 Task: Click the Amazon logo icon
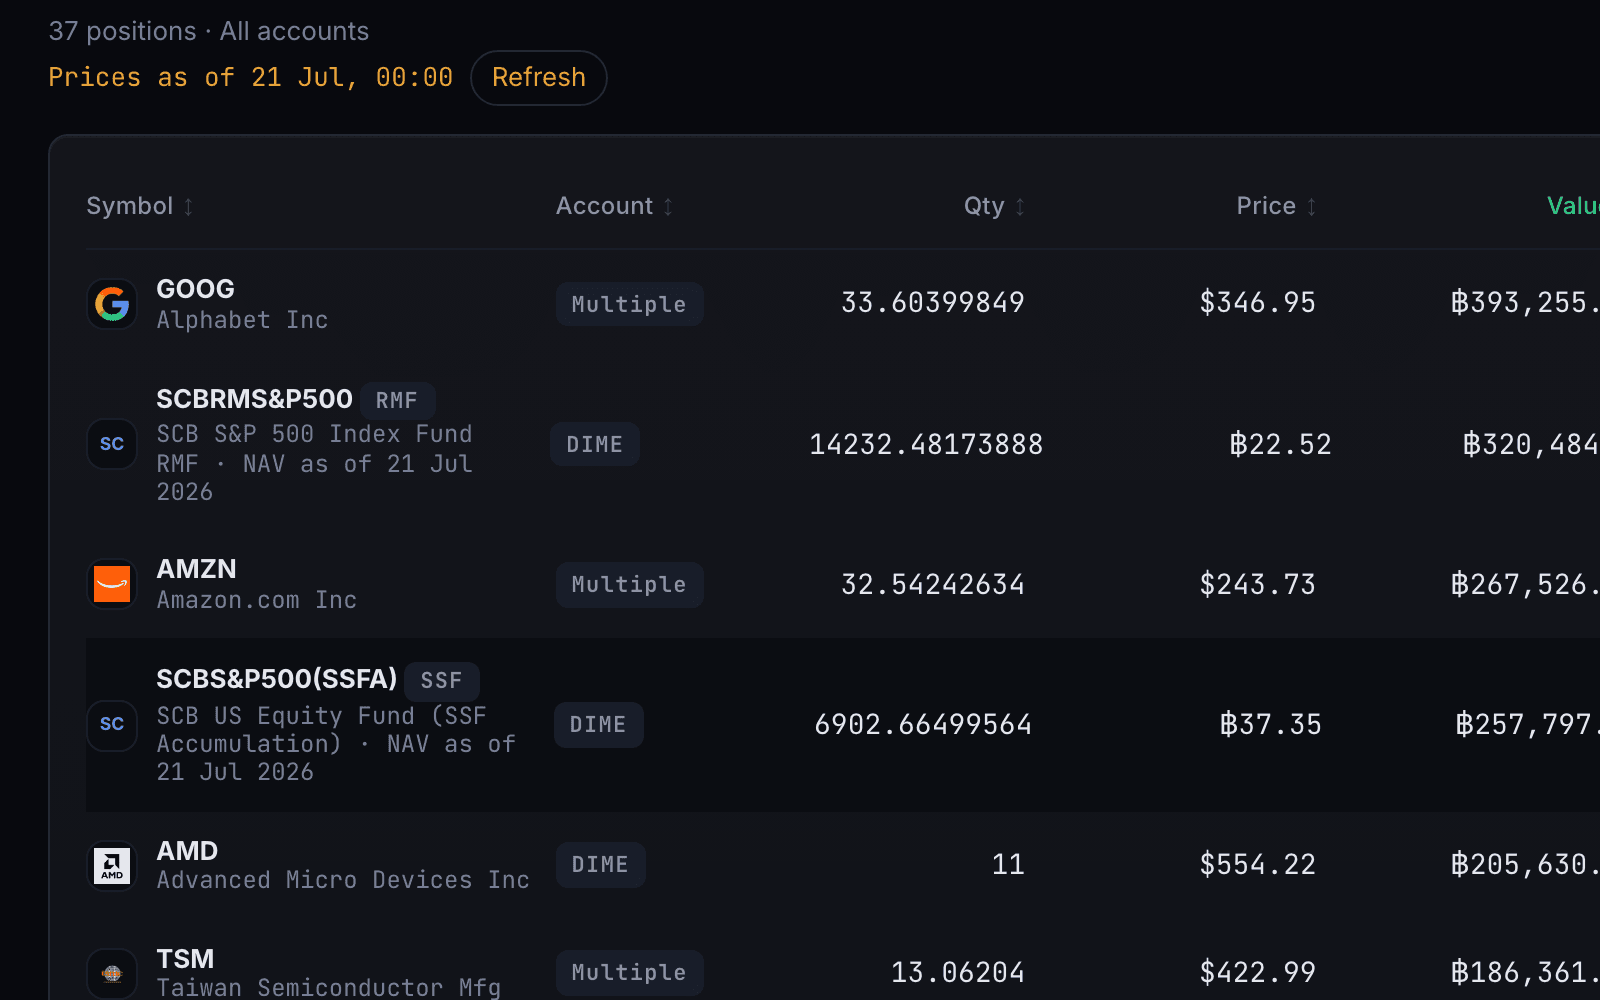pyautogui.click(x=112, y=584)
